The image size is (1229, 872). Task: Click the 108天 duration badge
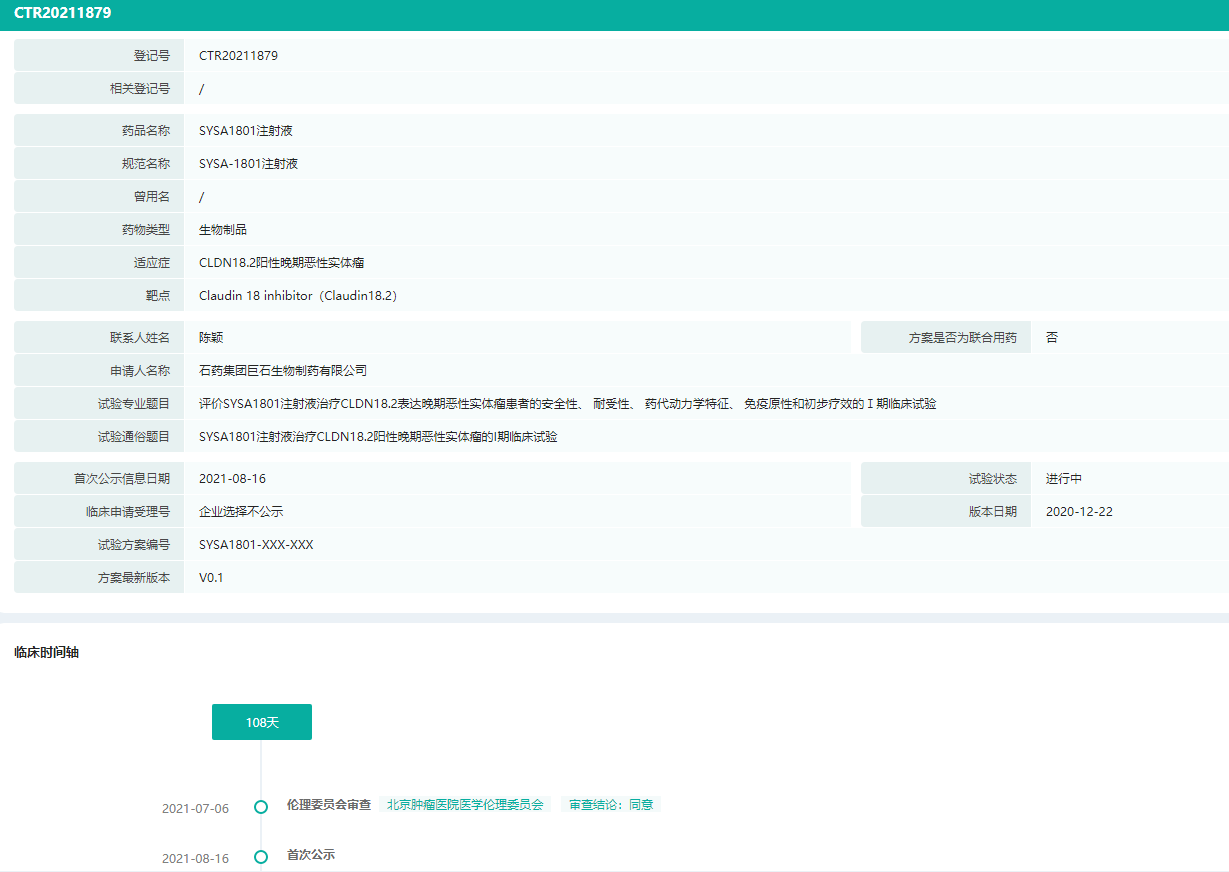(x=262, y=722)
